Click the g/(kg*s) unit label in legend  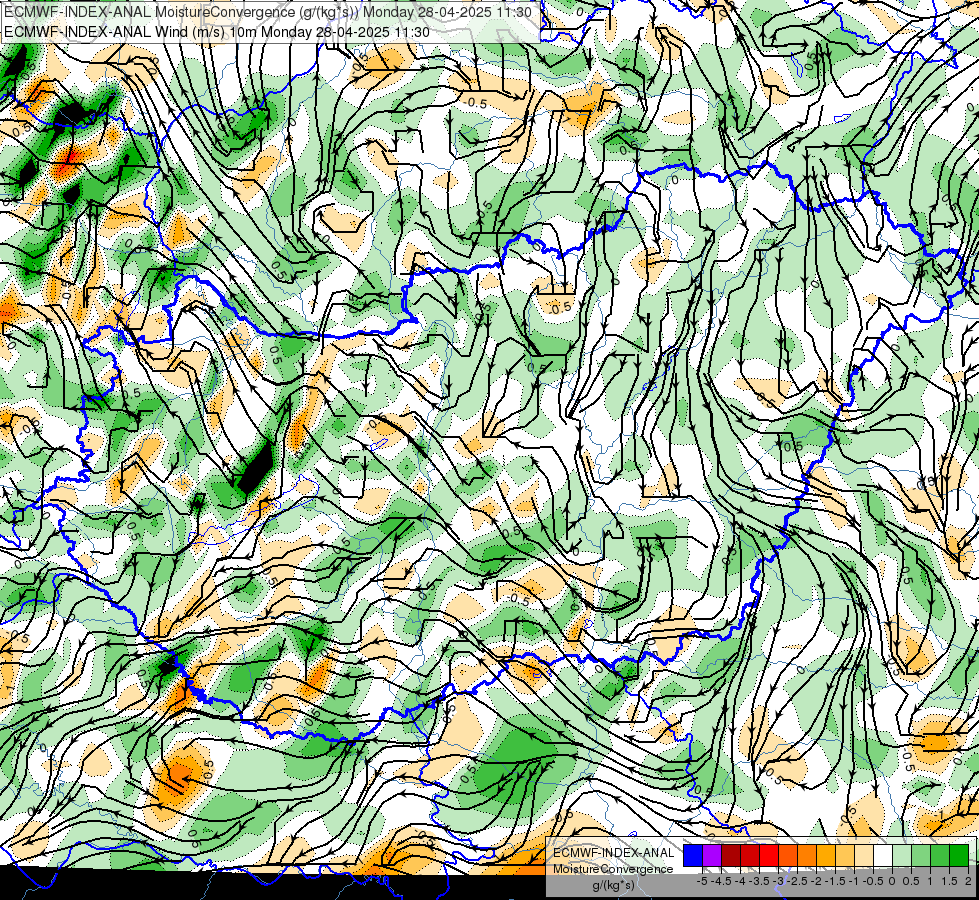pyautogui.click(x=613, y=885)
